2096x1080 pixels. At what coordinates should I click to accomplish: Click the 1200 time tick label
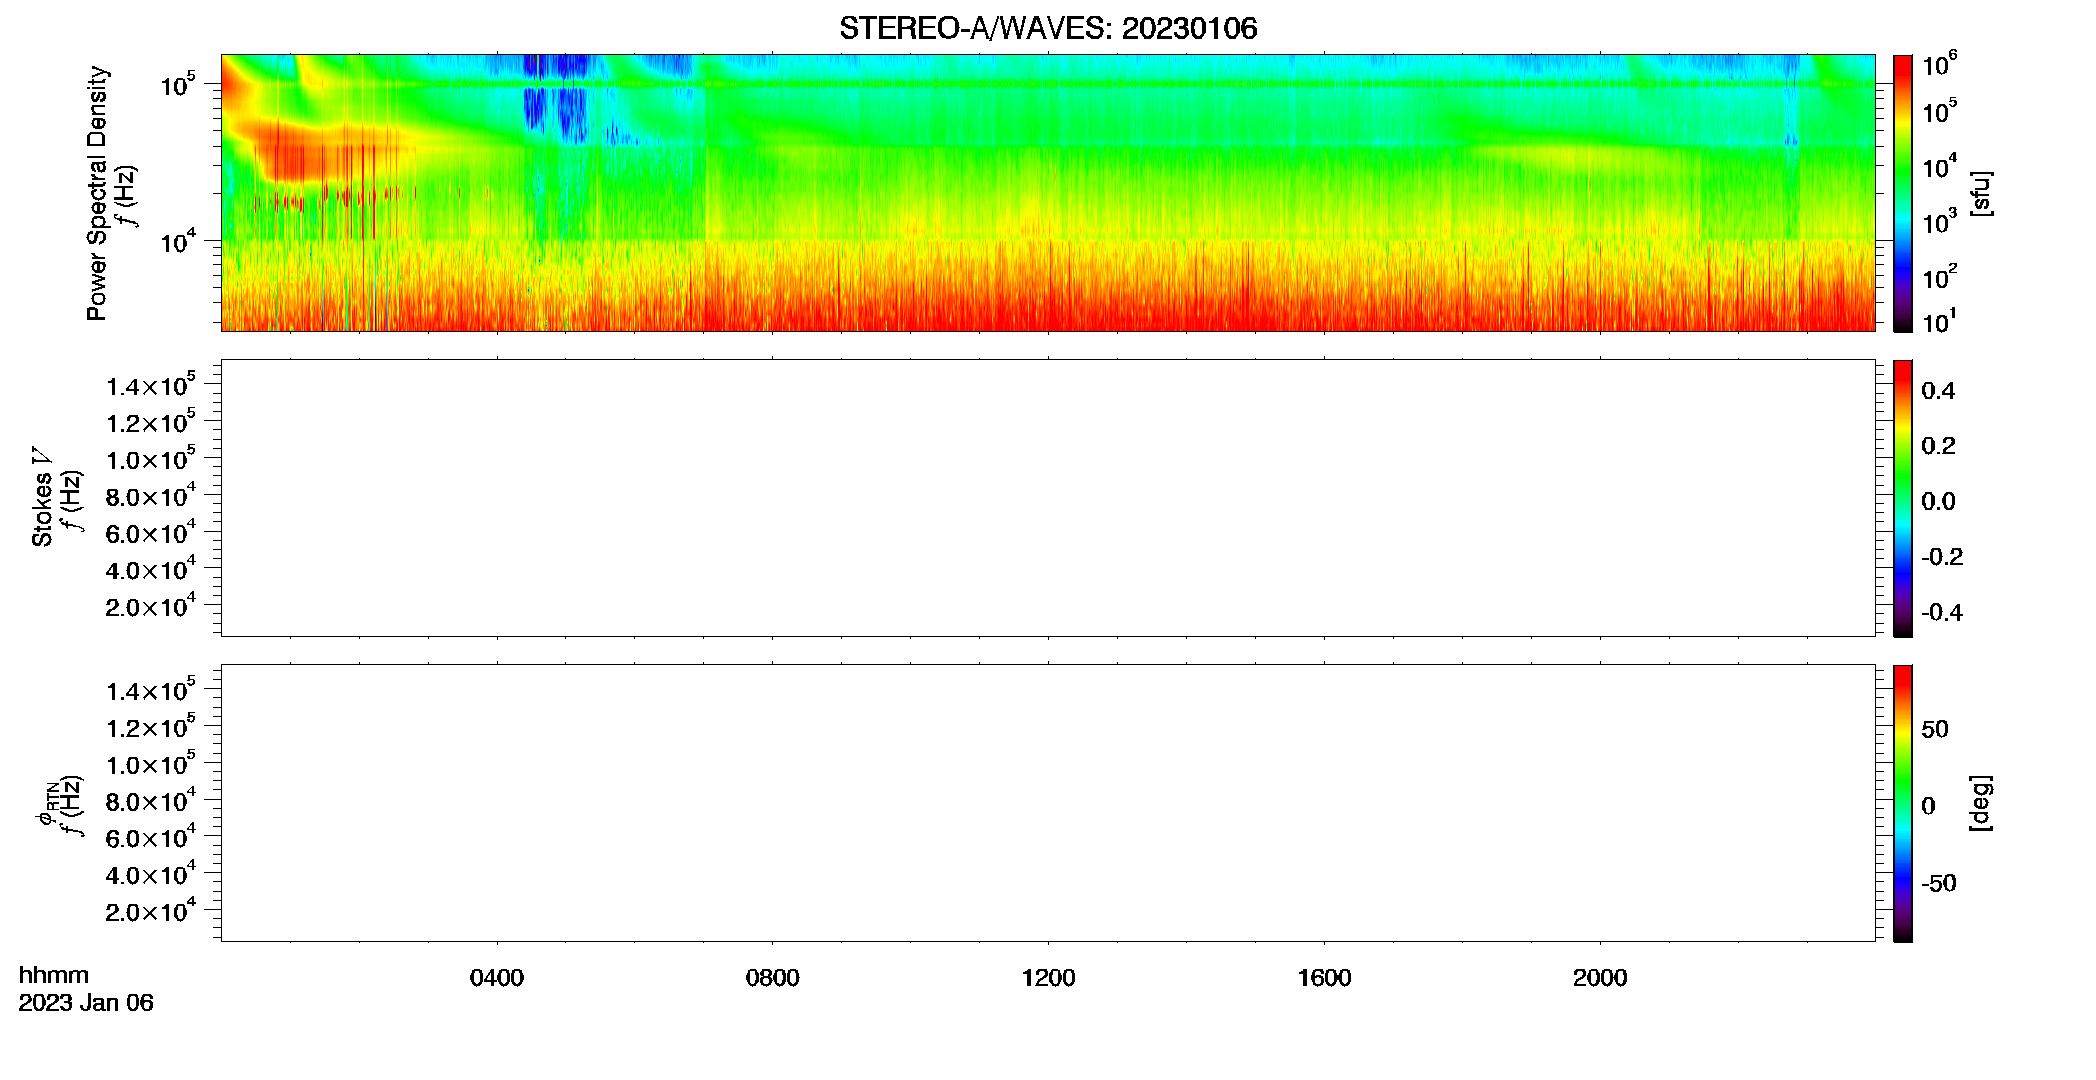point(1048,978)
